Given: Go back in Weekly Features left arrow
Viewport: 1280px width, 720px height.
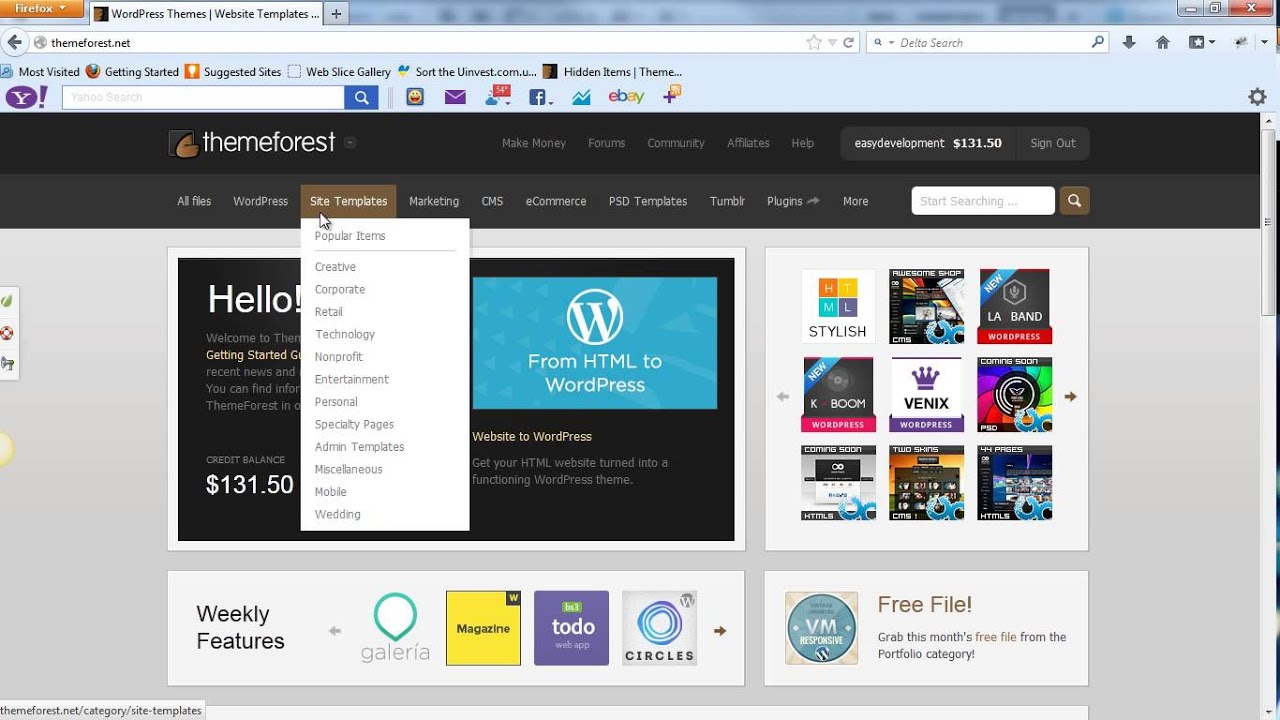Looking at the screenshot, I should 335,631.
